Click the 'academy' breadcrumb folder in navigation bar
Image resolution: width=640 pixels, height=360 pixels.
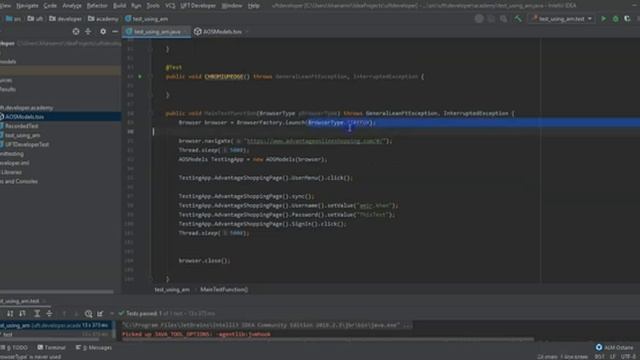coord(103,19)
